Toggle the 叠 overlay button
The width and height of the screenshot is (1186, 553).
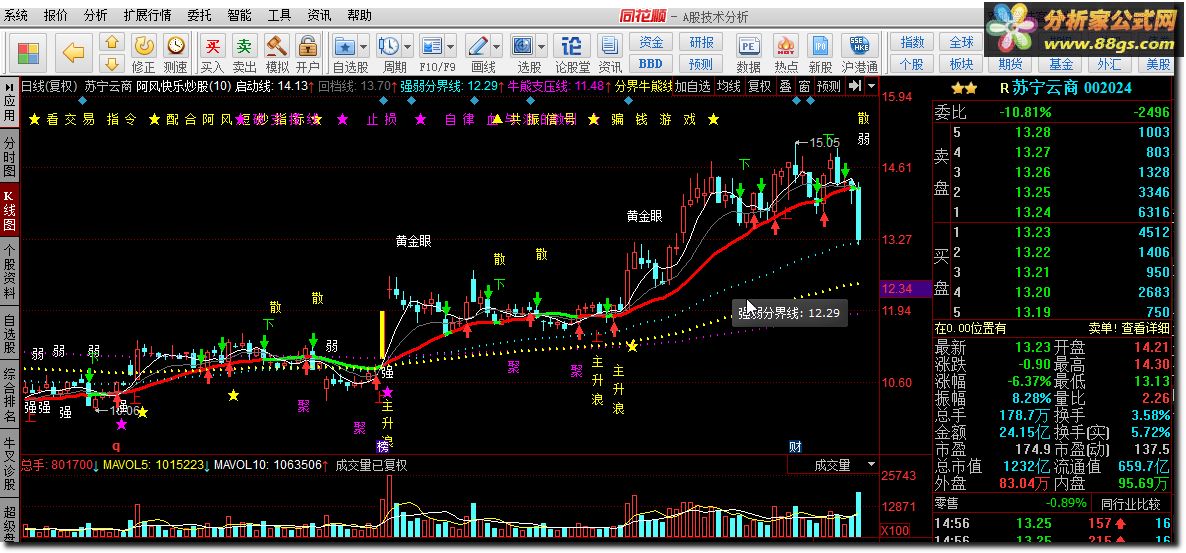coord(785,86)
